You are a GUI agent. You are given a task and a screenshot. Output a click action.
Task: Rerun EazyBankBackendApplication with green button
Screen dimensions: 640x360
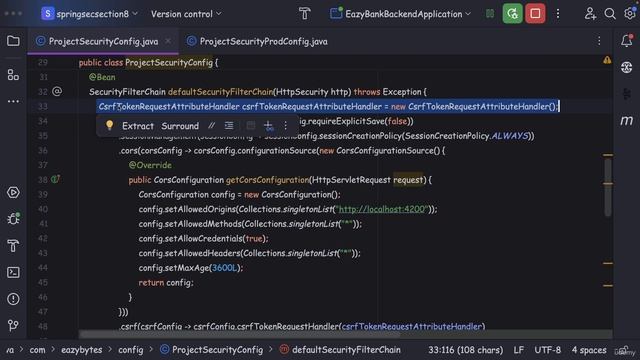[512, 14]
